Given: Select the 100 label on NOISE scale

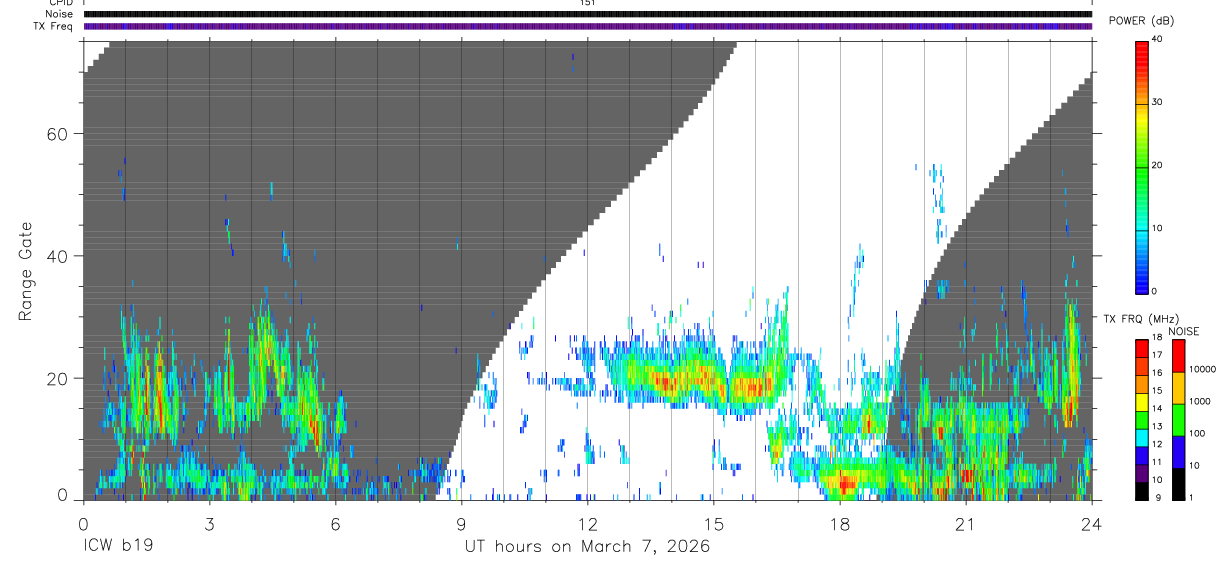Looking at the screenshot, I should [x=1195, y=433].
